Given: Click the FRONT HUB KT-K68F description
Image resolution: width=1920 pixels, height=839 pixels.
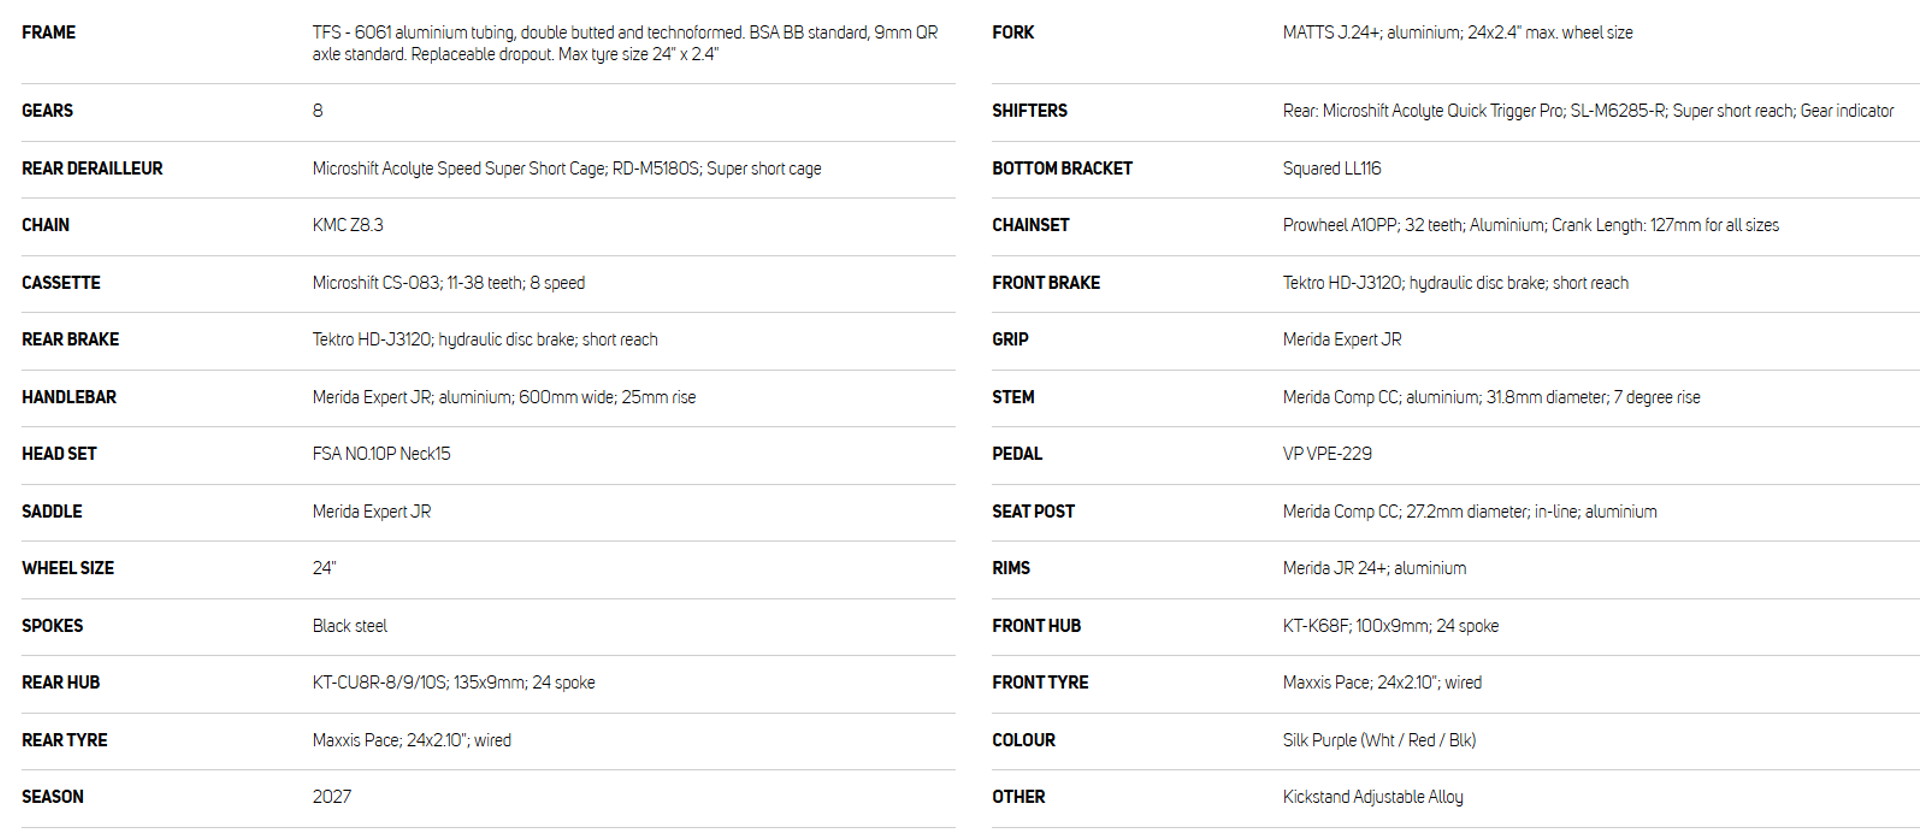Looking at the screenshot, I should 1390,626.
